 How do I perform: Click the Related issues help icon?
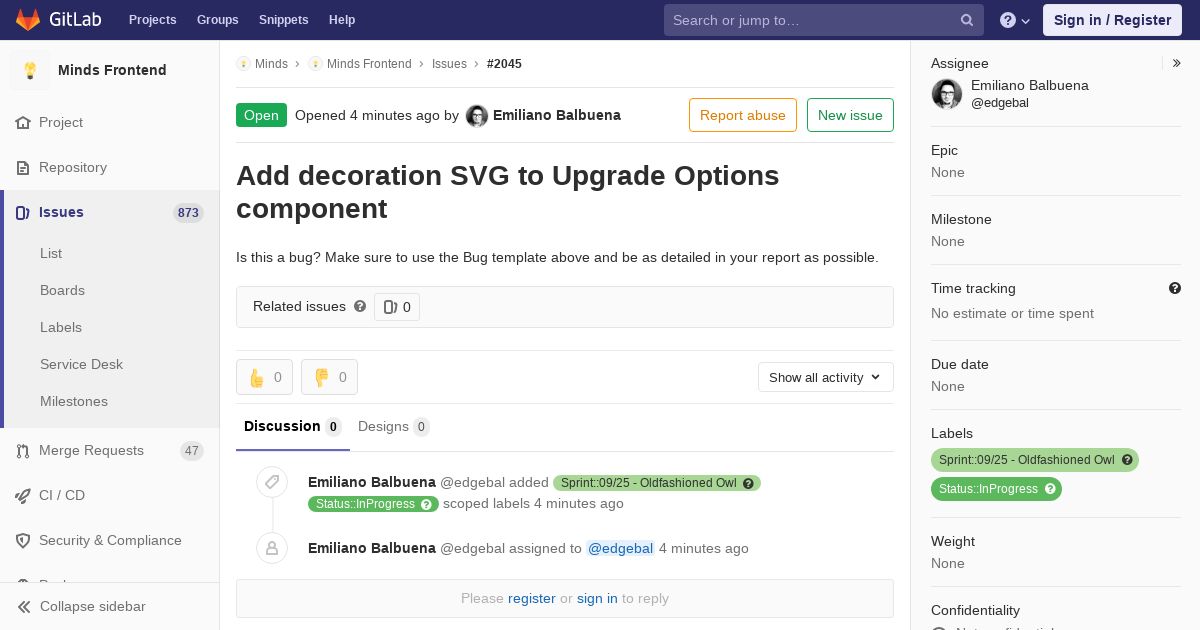360,306
